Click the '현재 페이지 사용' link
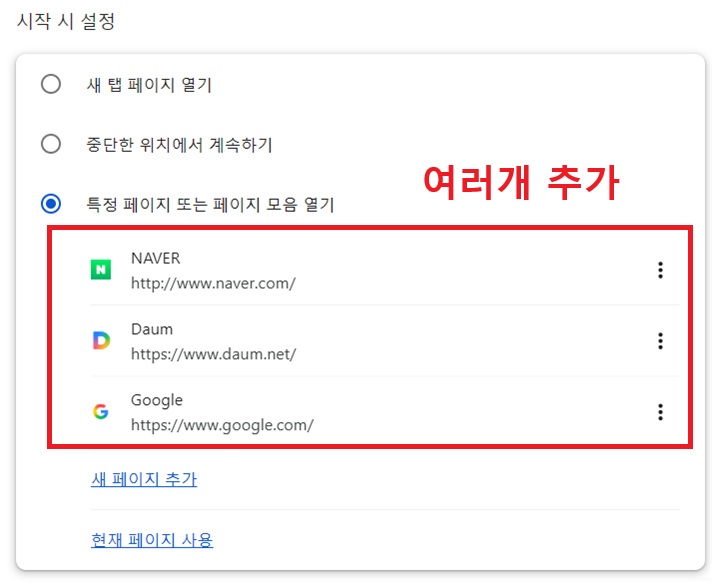This screenshot has width=720, height=584. coord(152,539)
